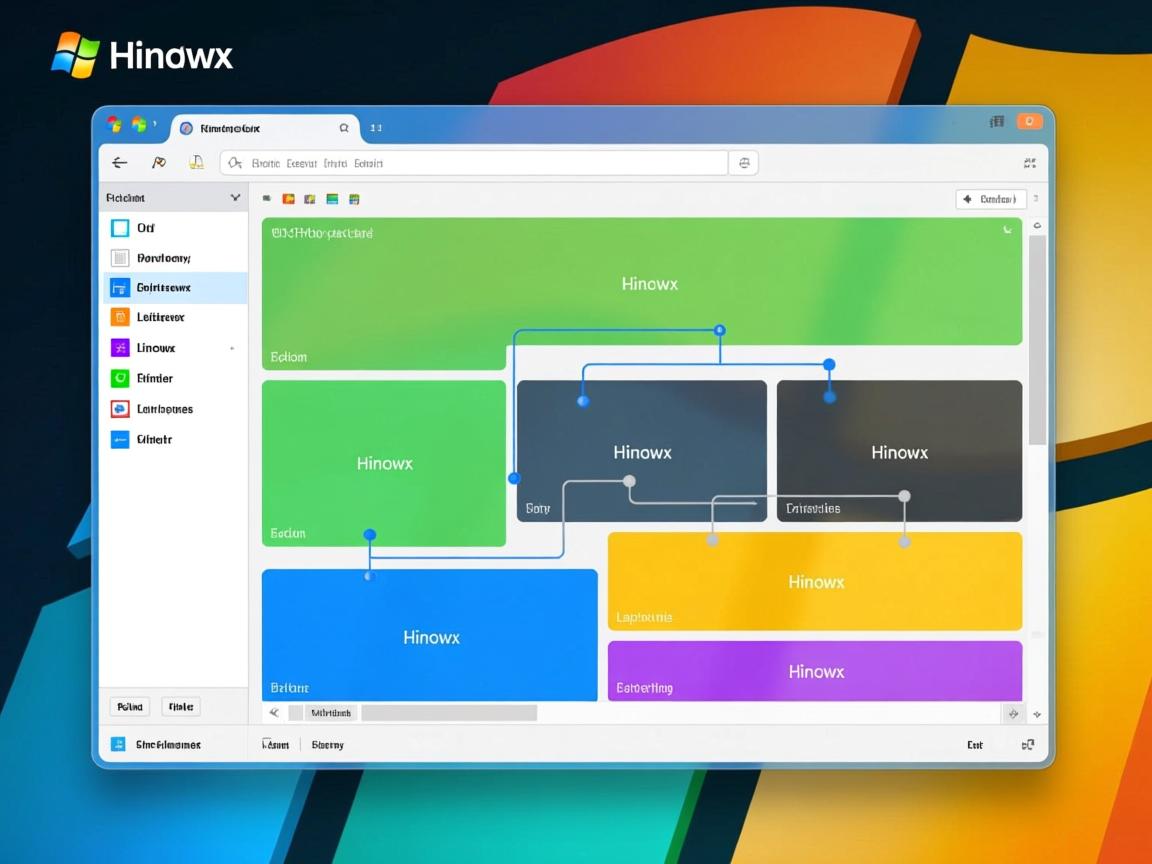Click the search icon in the active tab
The image size is (1152, 864).
[344, 128]
